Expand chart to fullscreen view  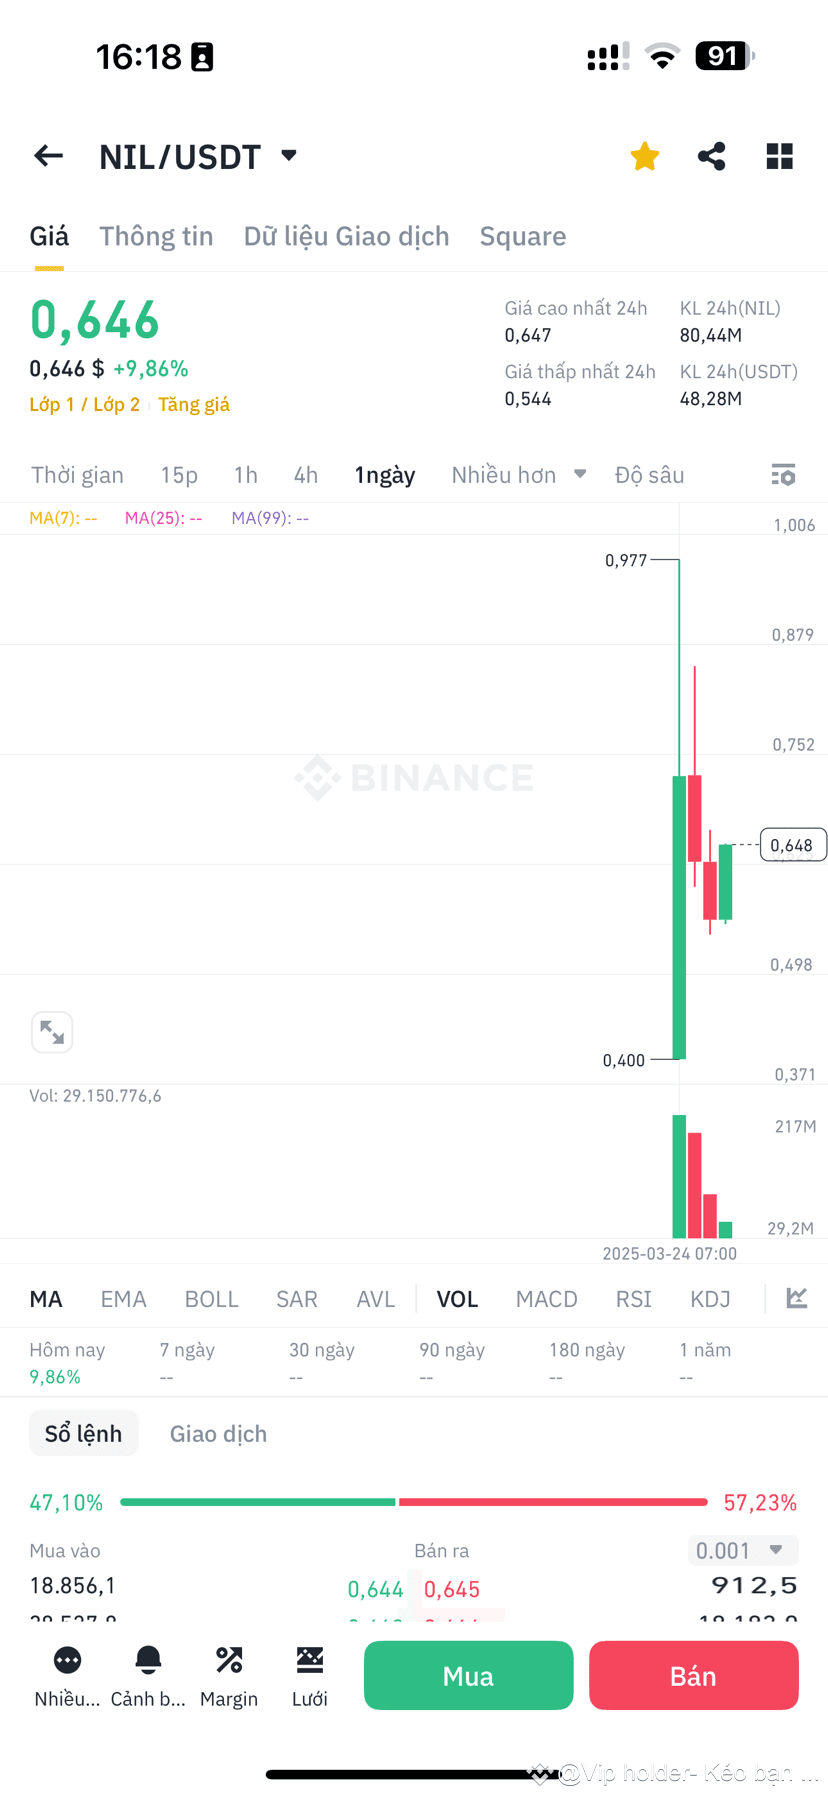52,1032
